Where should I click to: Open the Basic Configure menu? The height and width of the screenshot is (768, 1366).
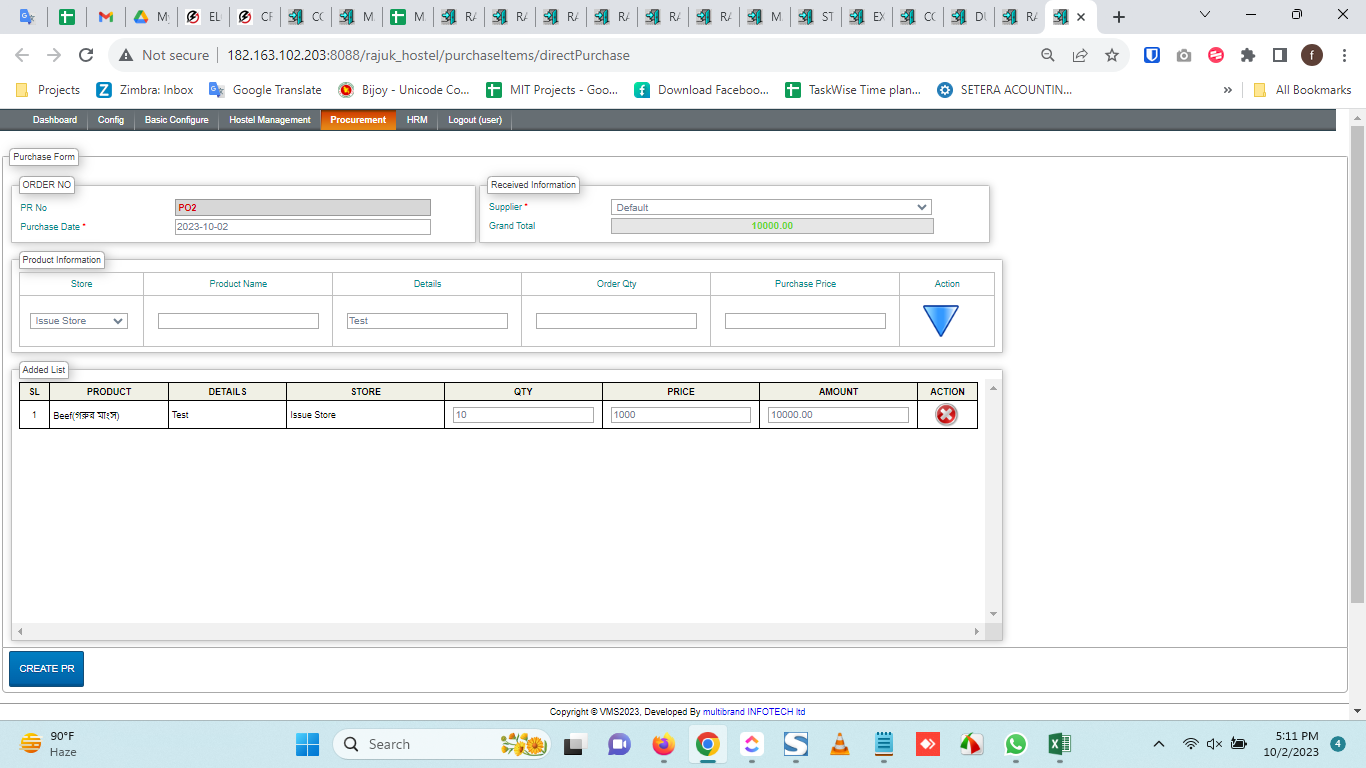(x=177, y=120)
